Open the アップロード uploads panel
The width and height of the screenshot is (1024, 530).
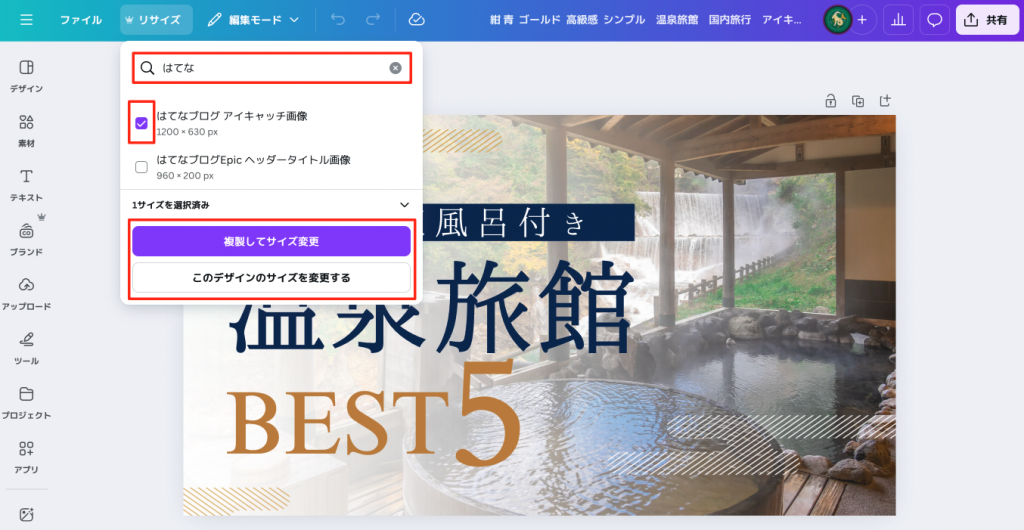(x=26, y=293)
